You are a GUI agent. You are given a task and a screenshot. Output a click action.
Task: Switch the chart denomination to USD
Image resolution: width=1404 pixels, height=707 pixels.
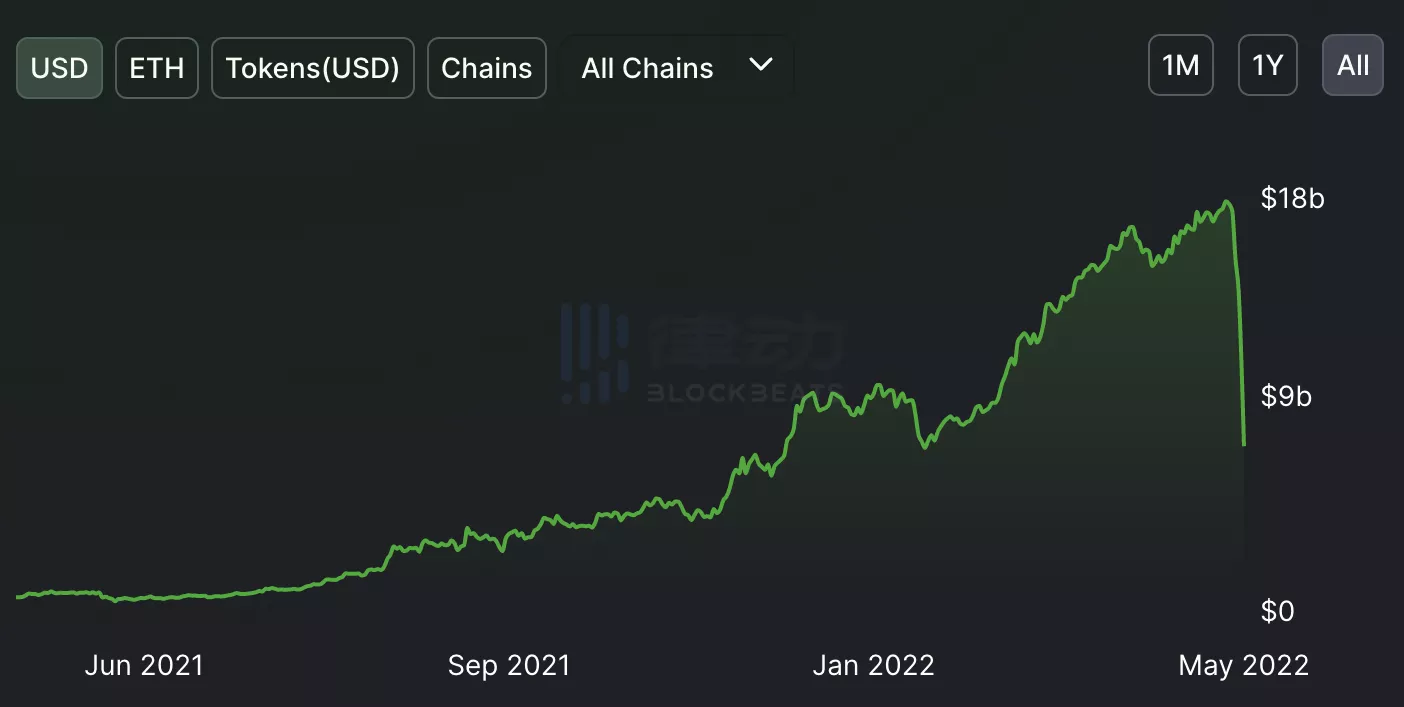[x=59, y=68]
